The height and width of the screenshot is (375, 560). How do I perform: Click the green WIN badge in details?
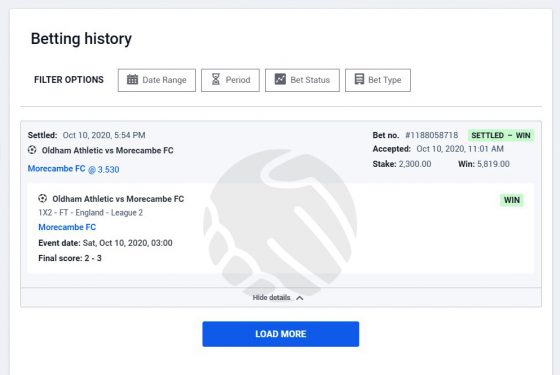point(512,200)
